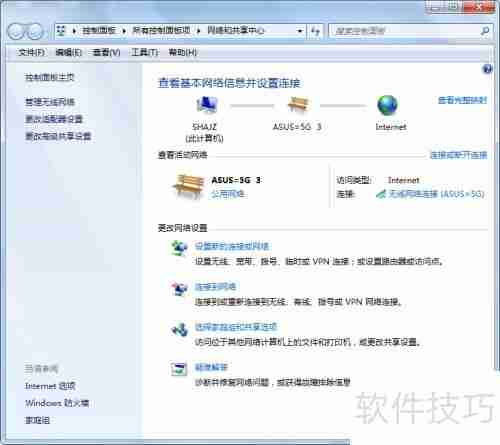Select 所有控制面板项 in address breadcrumb

161,31
